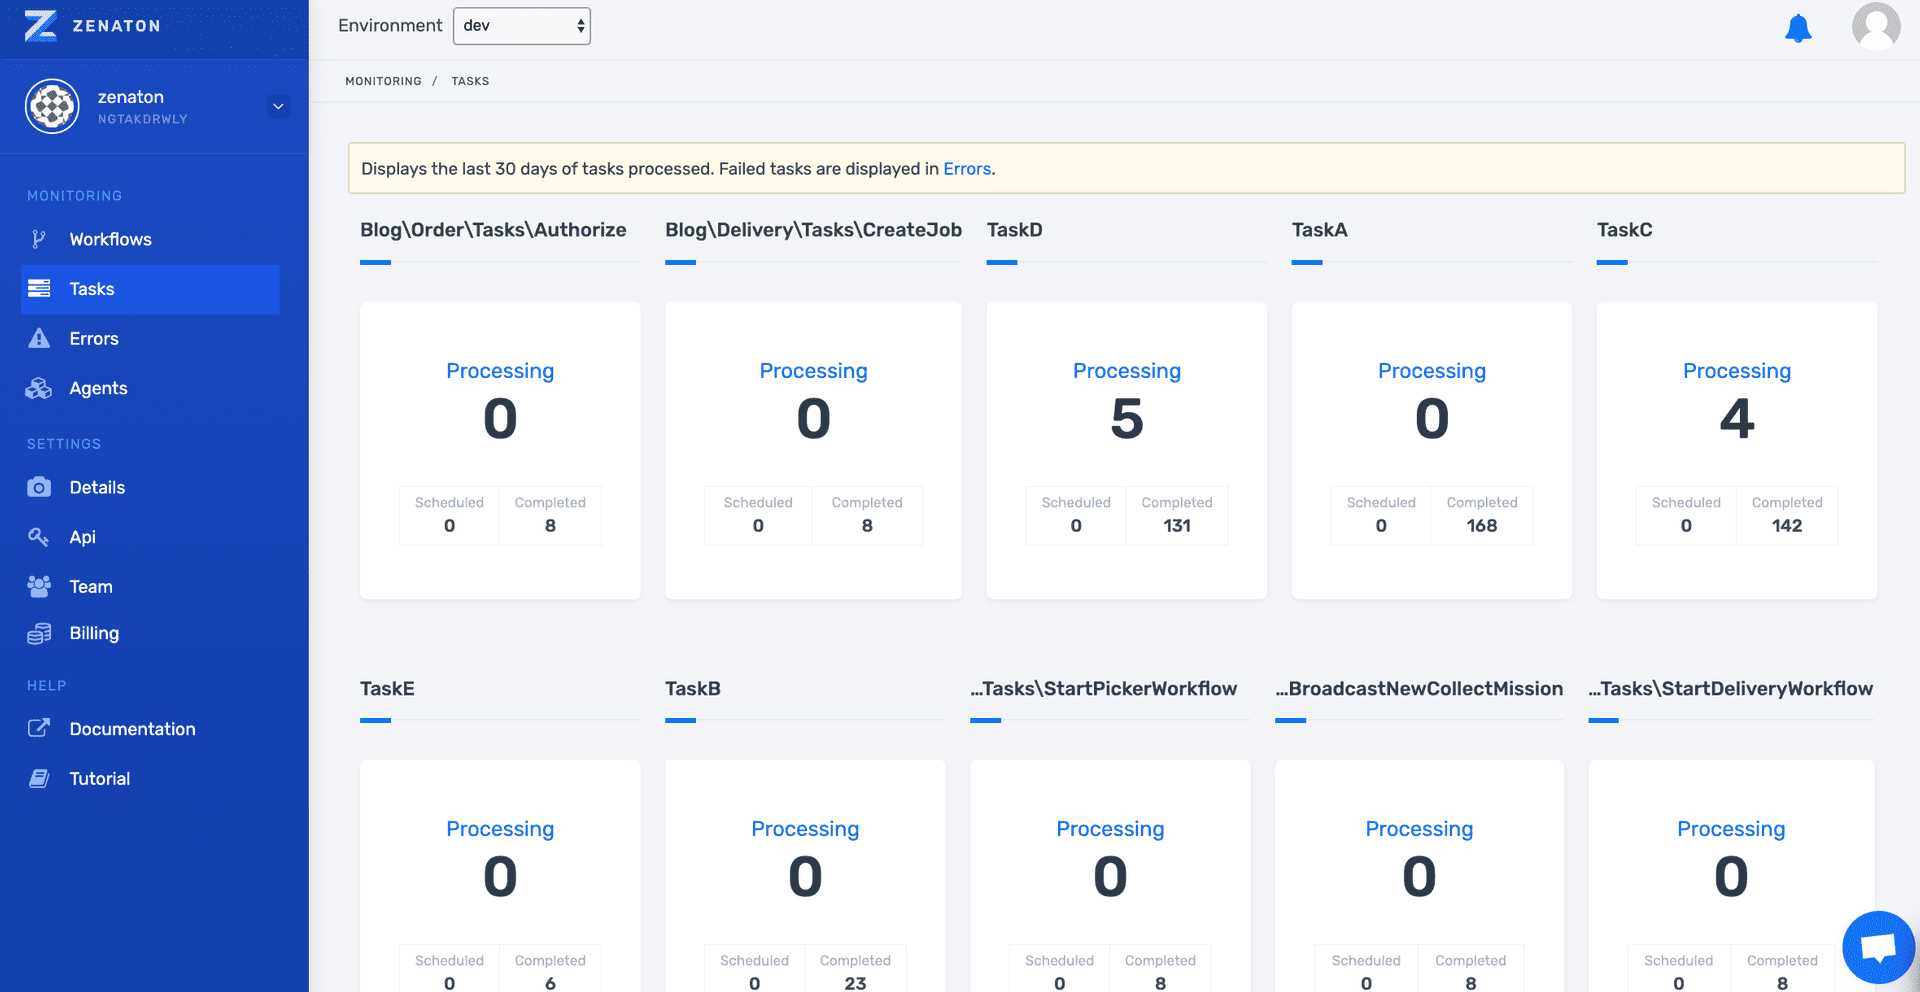Click TaskE Completed value 6
The image size is (1920, 992).
550,983
